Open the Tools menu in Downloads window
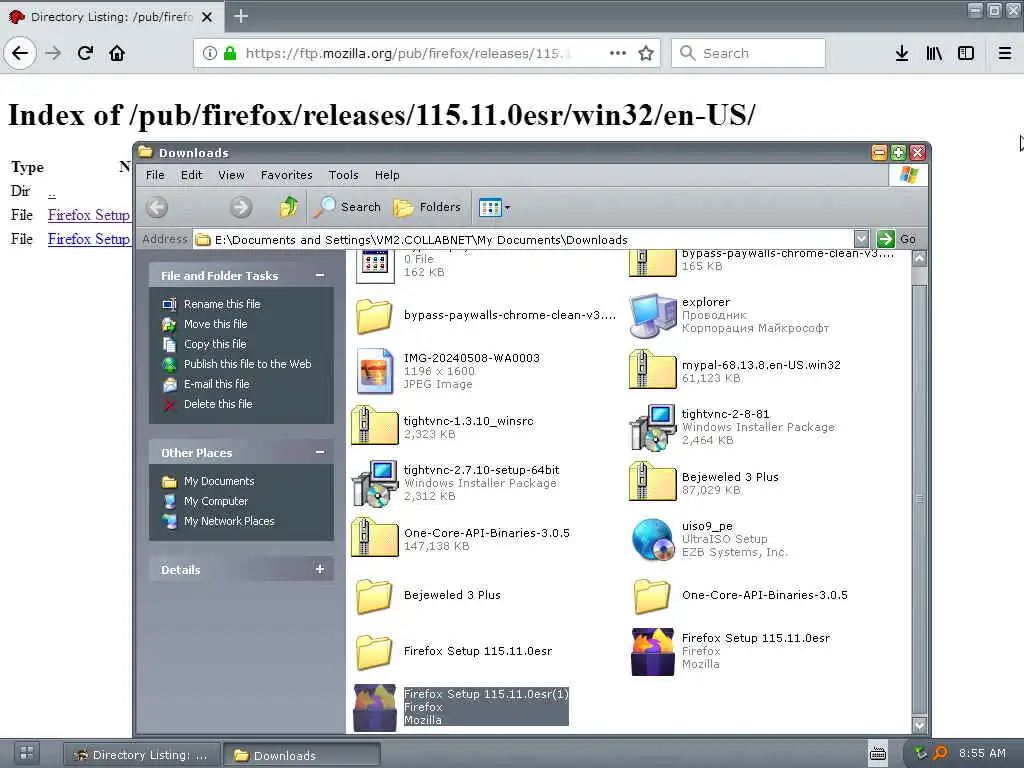Image resolution: width=1024 pixels, height=768 pixels. tap(344, 175)
